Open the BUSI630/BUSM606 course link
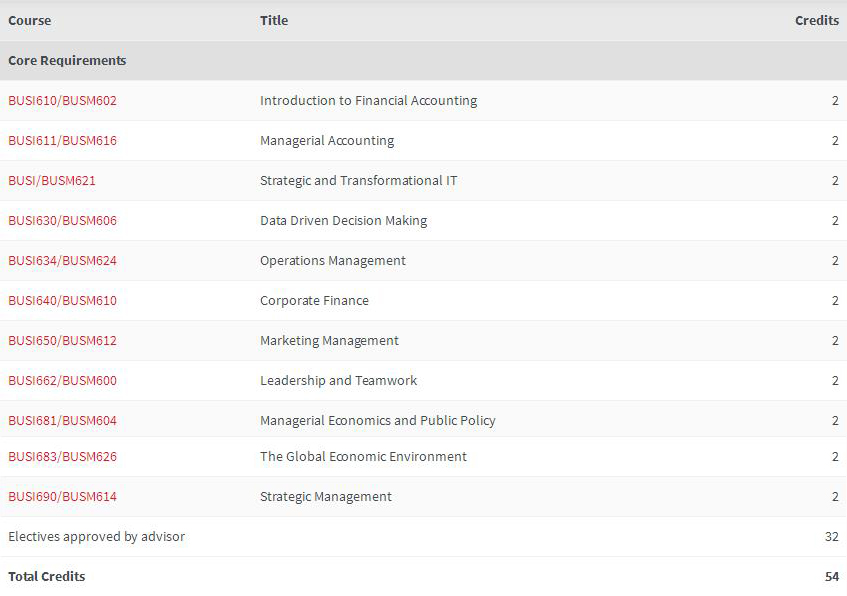The height and width of the screenshot is (596, 847). pos(62,221)
